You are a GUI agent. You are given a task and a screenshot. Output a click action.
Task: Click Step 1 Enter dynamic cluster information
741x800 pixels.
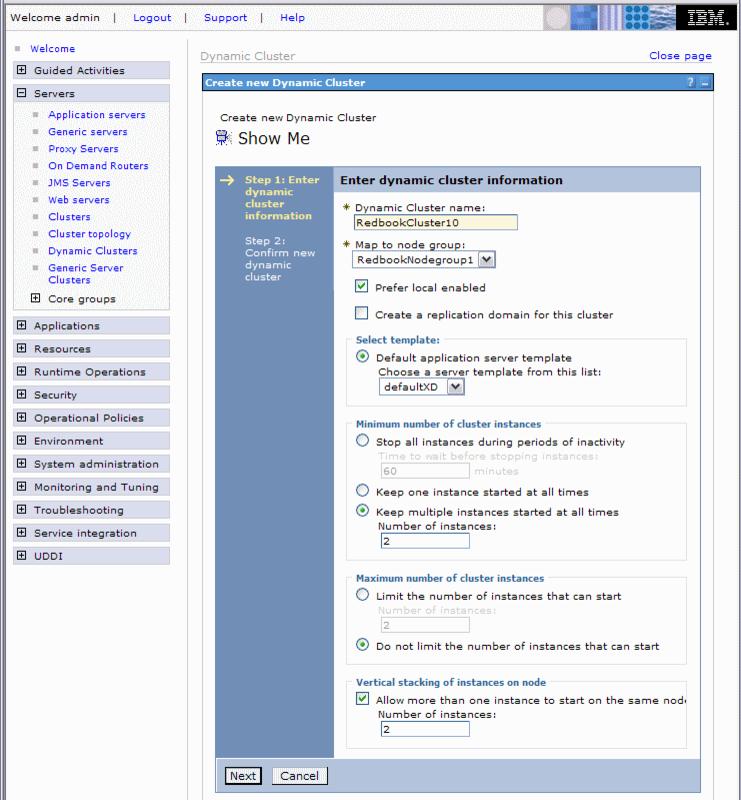(x=282, y=198)
